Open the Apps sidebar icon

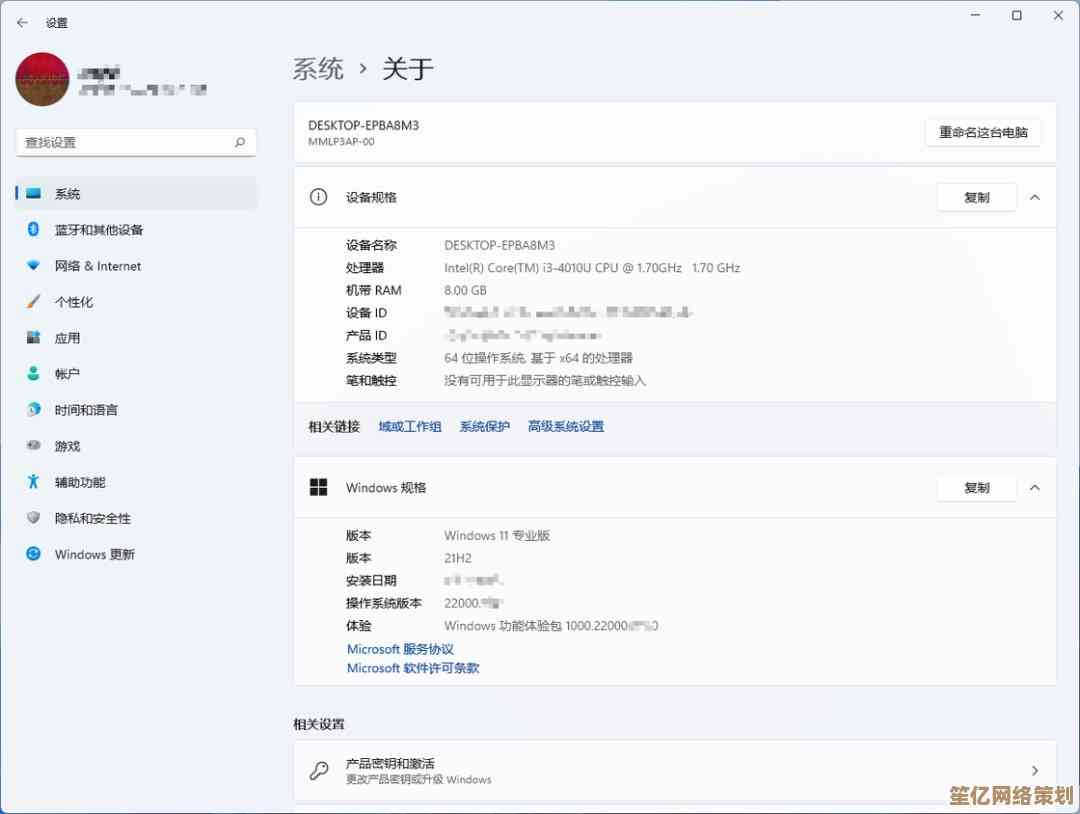click(x=34, y=338)
